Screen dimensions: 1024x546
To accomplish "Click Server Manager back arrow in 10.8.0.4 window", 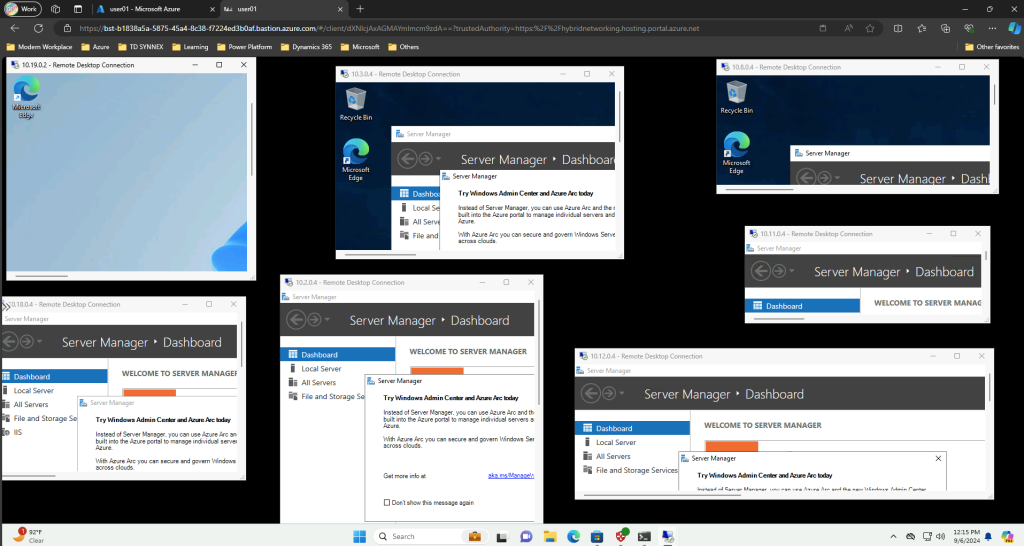I will 806,178.
